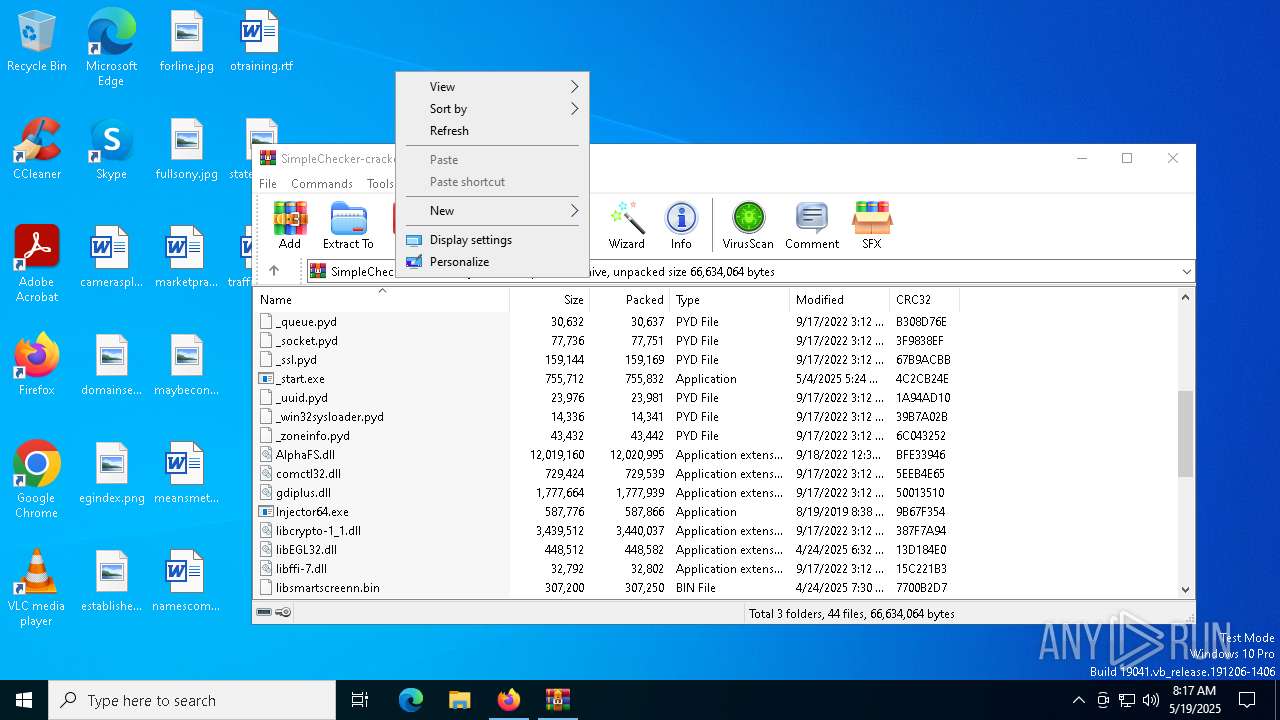The width and height of the screenshot is (1280, 720).
Task: Sort file list by Size column
Action: (x=549, y=300)
